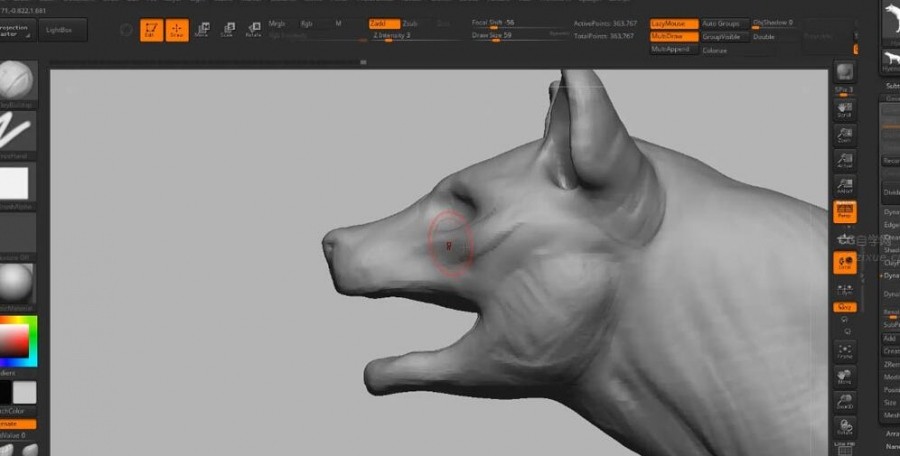Toggle the M material channel
The image size is (900, 456).
[x=339, y=24]
